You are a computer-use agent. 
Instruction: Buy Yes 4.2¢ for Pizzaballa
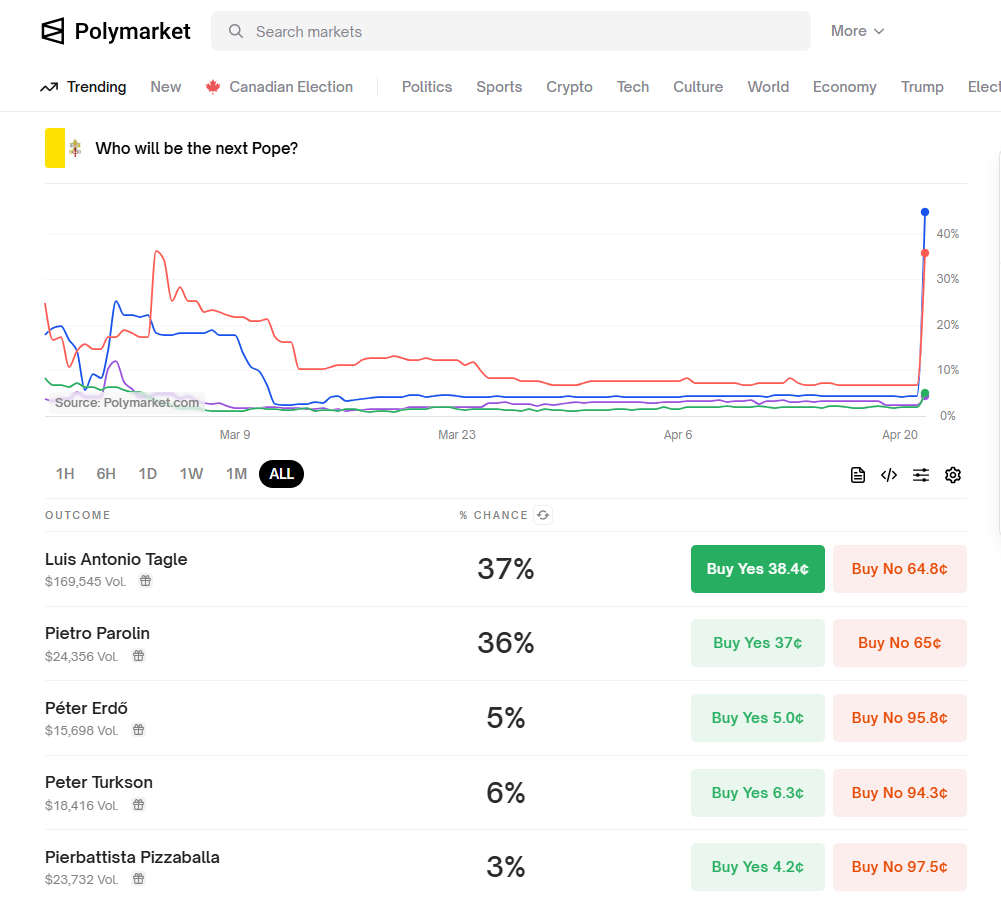coord(758,867)
